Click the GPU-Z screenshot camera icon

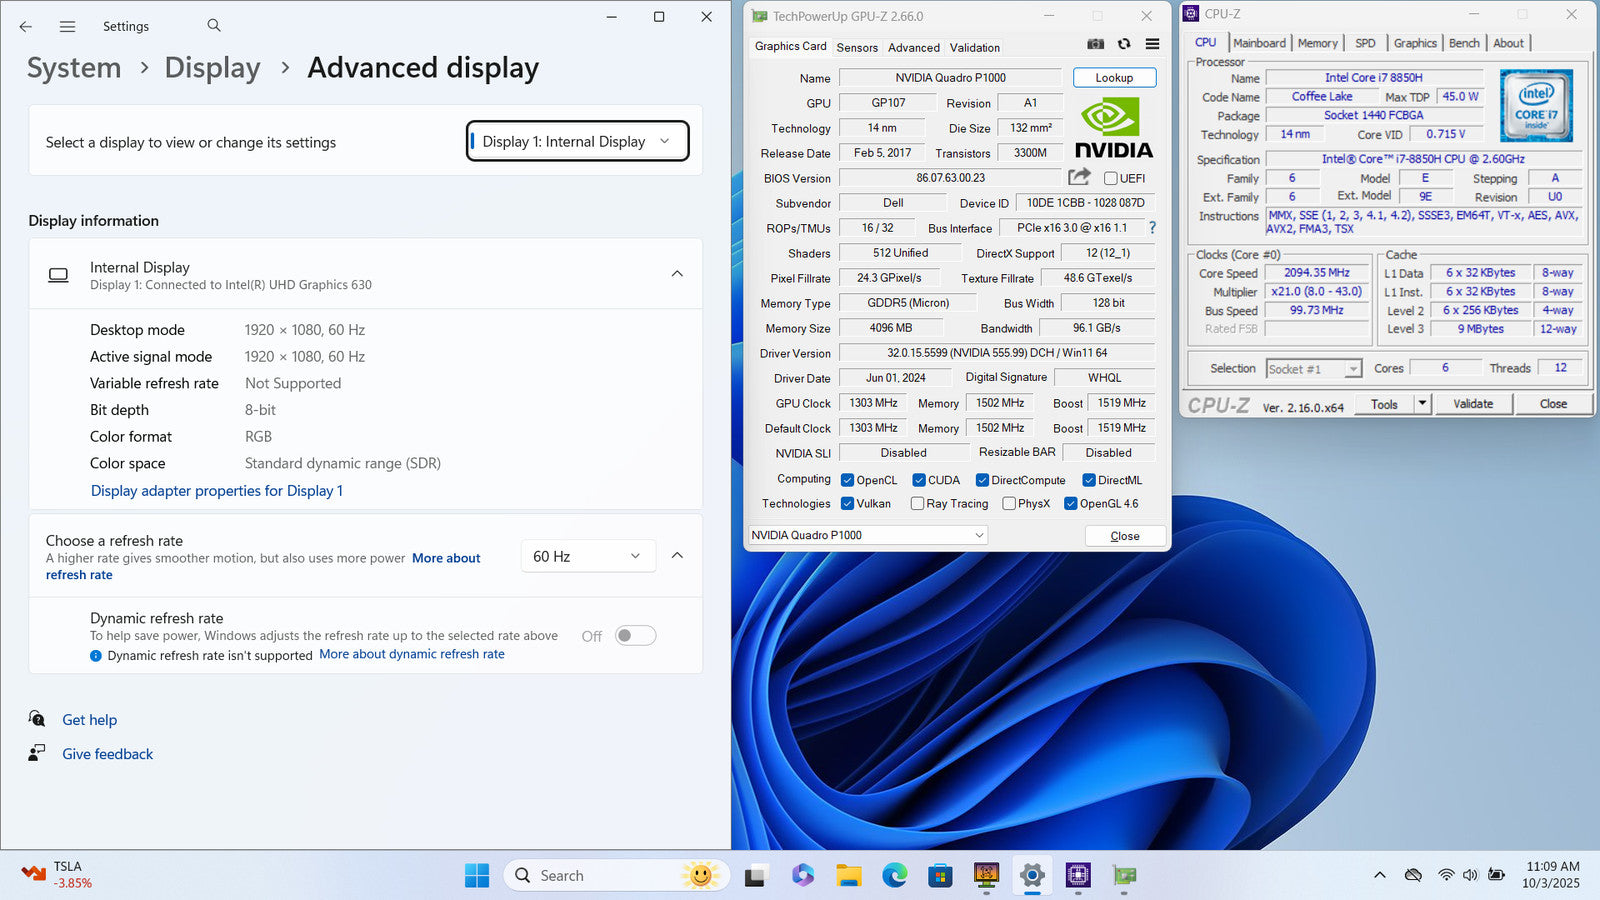point(1096,44)
